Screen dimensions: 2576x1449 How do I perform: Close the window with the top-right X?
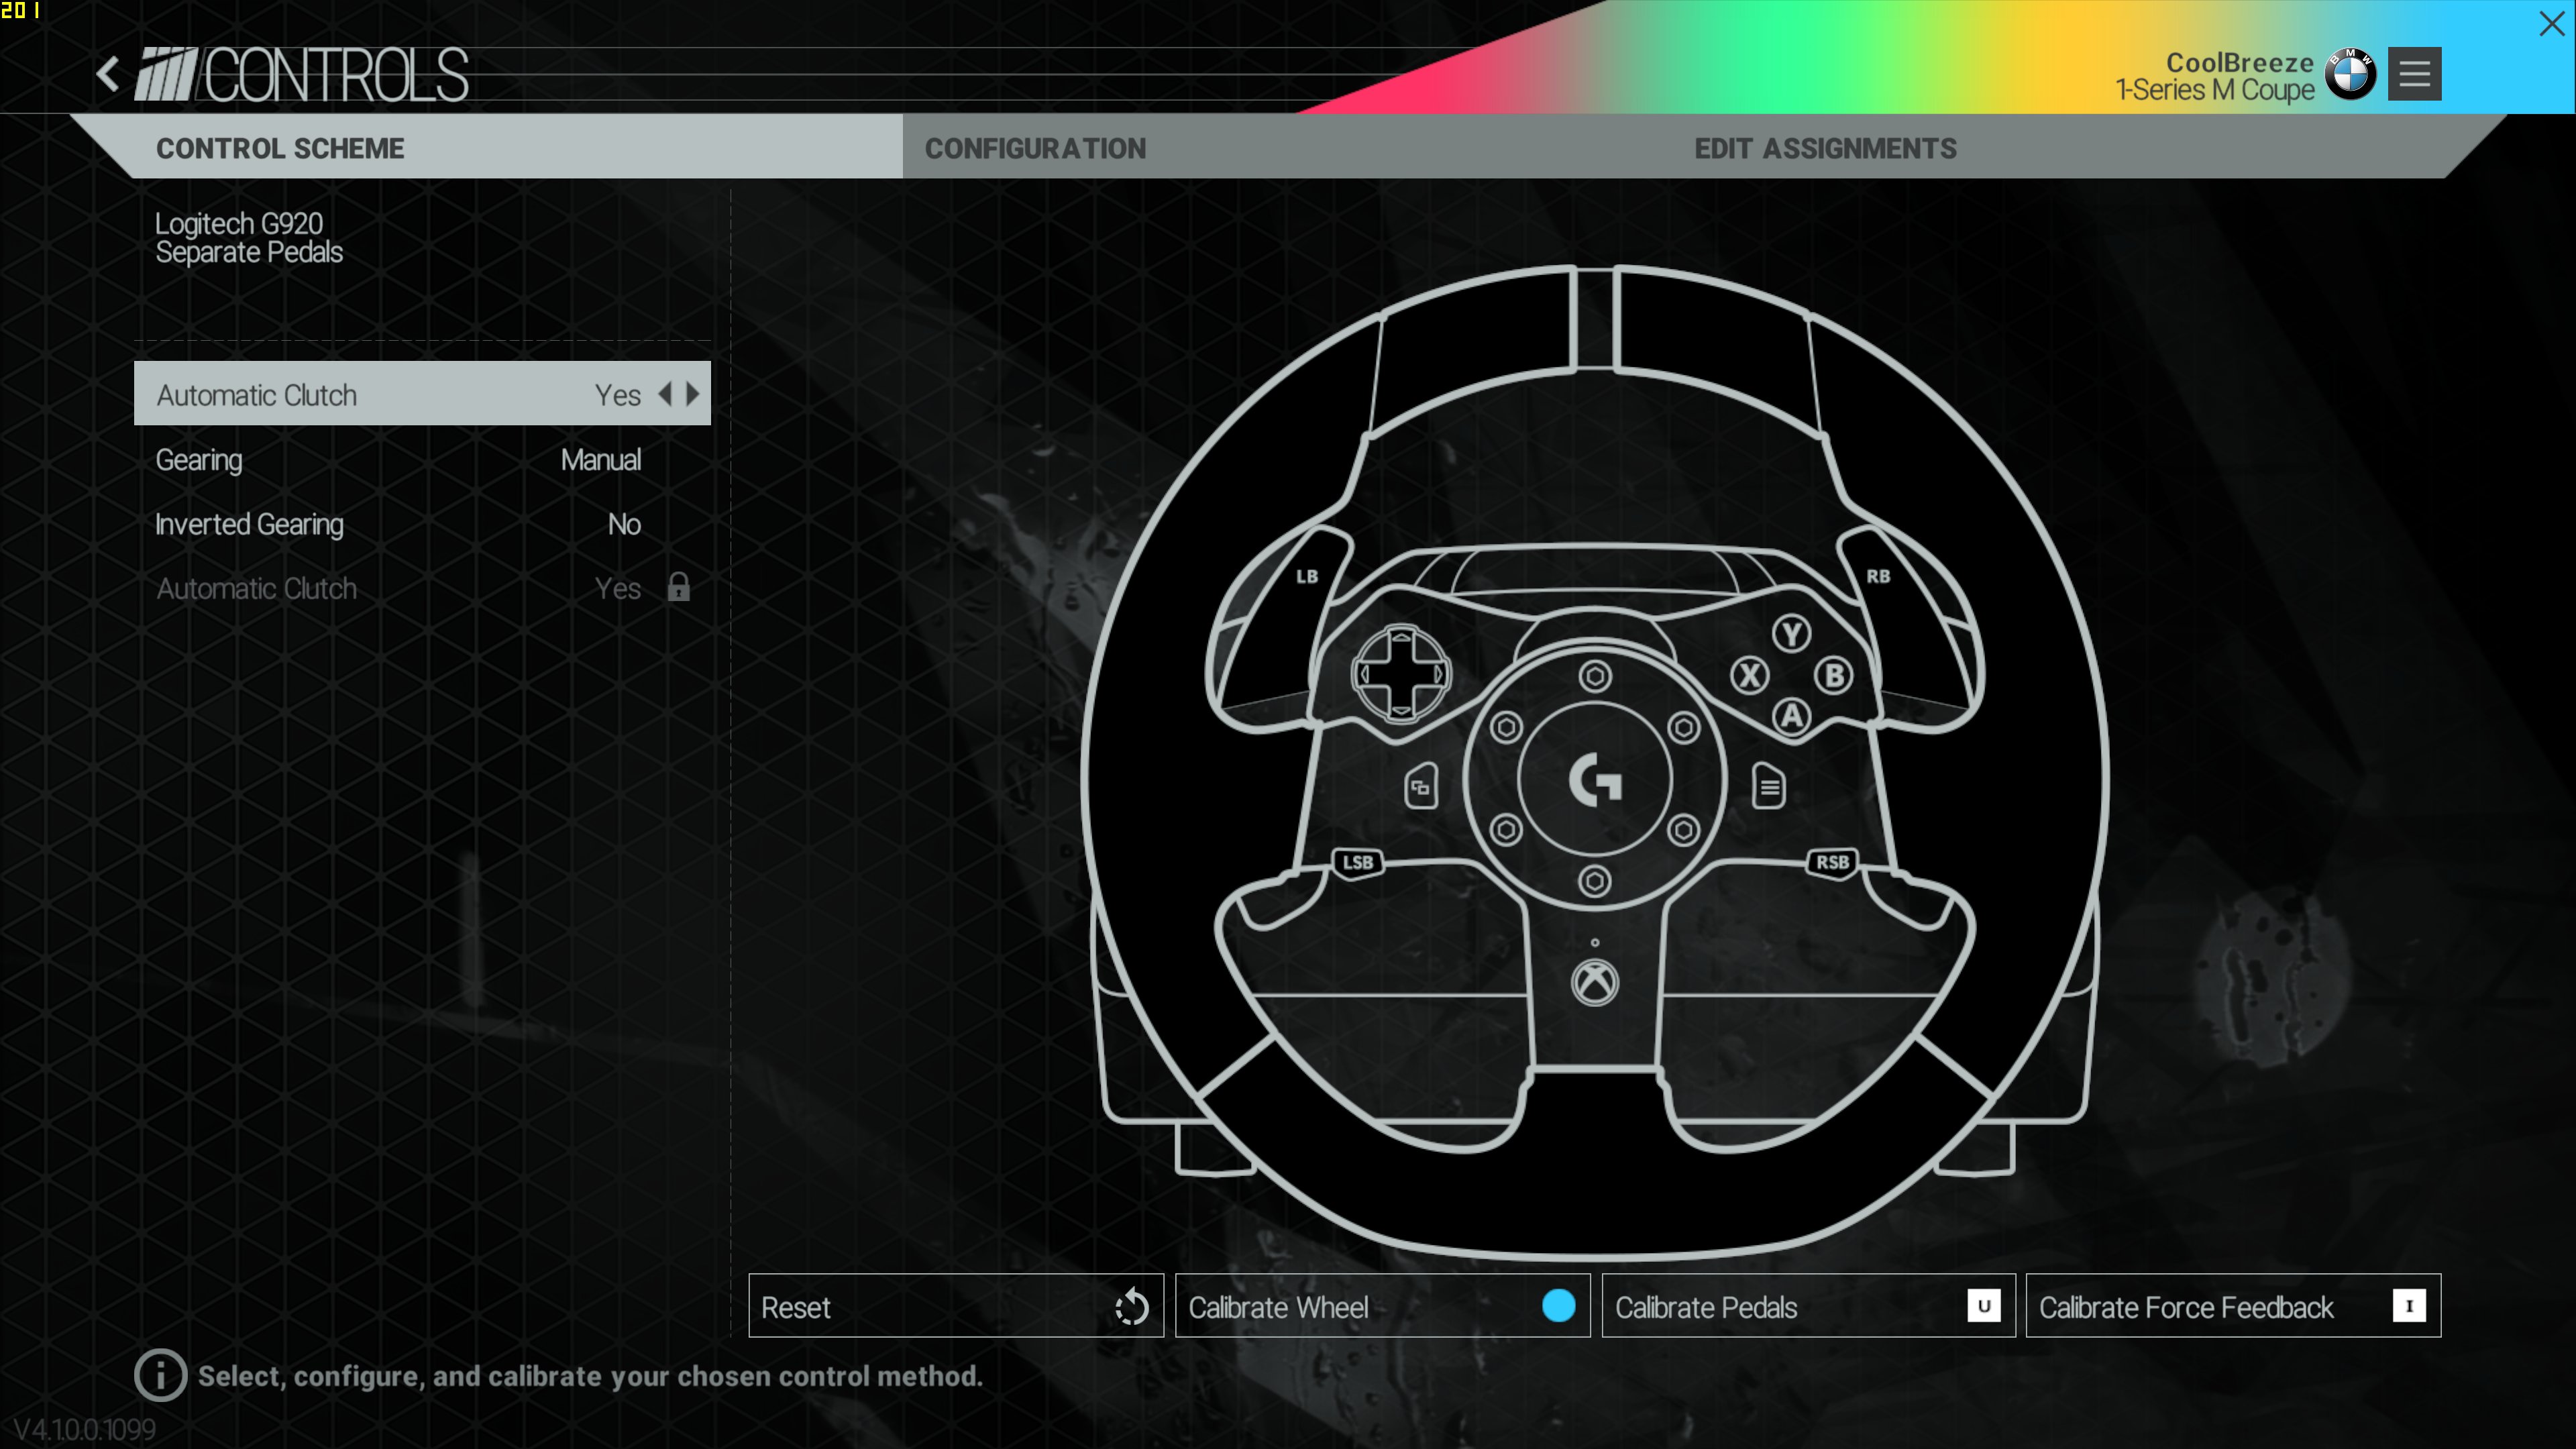coord(2552,23)
